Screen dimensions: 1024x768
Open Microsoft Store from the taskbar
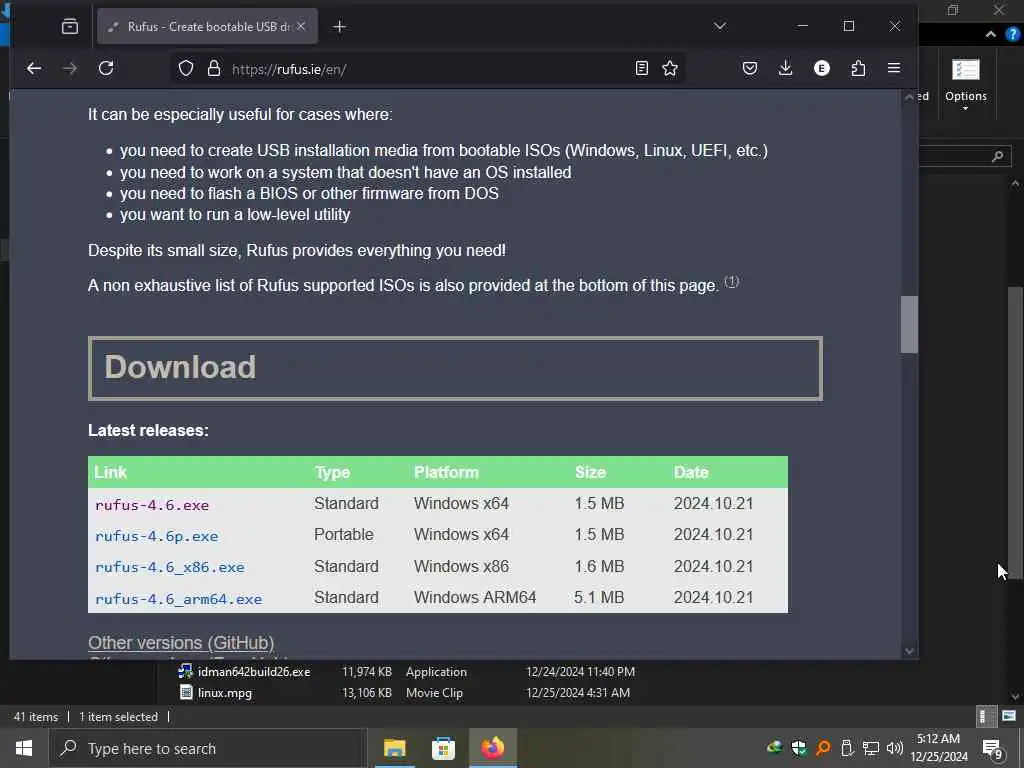tap(443, 748)
